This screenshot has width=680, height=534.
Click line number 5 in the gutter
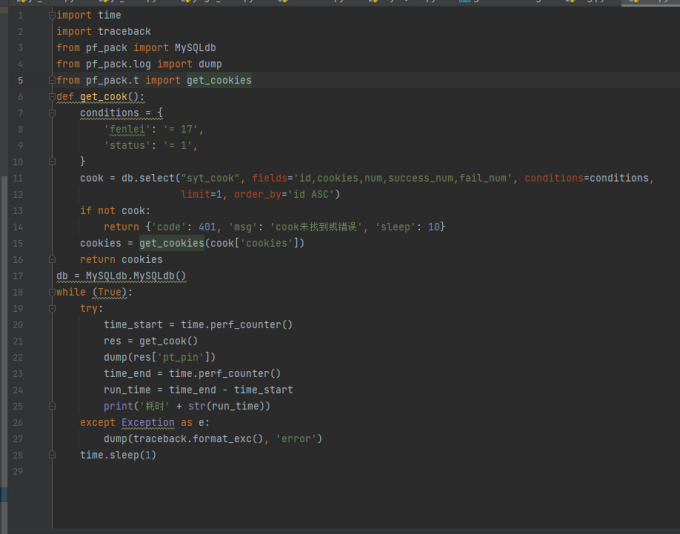20,81
